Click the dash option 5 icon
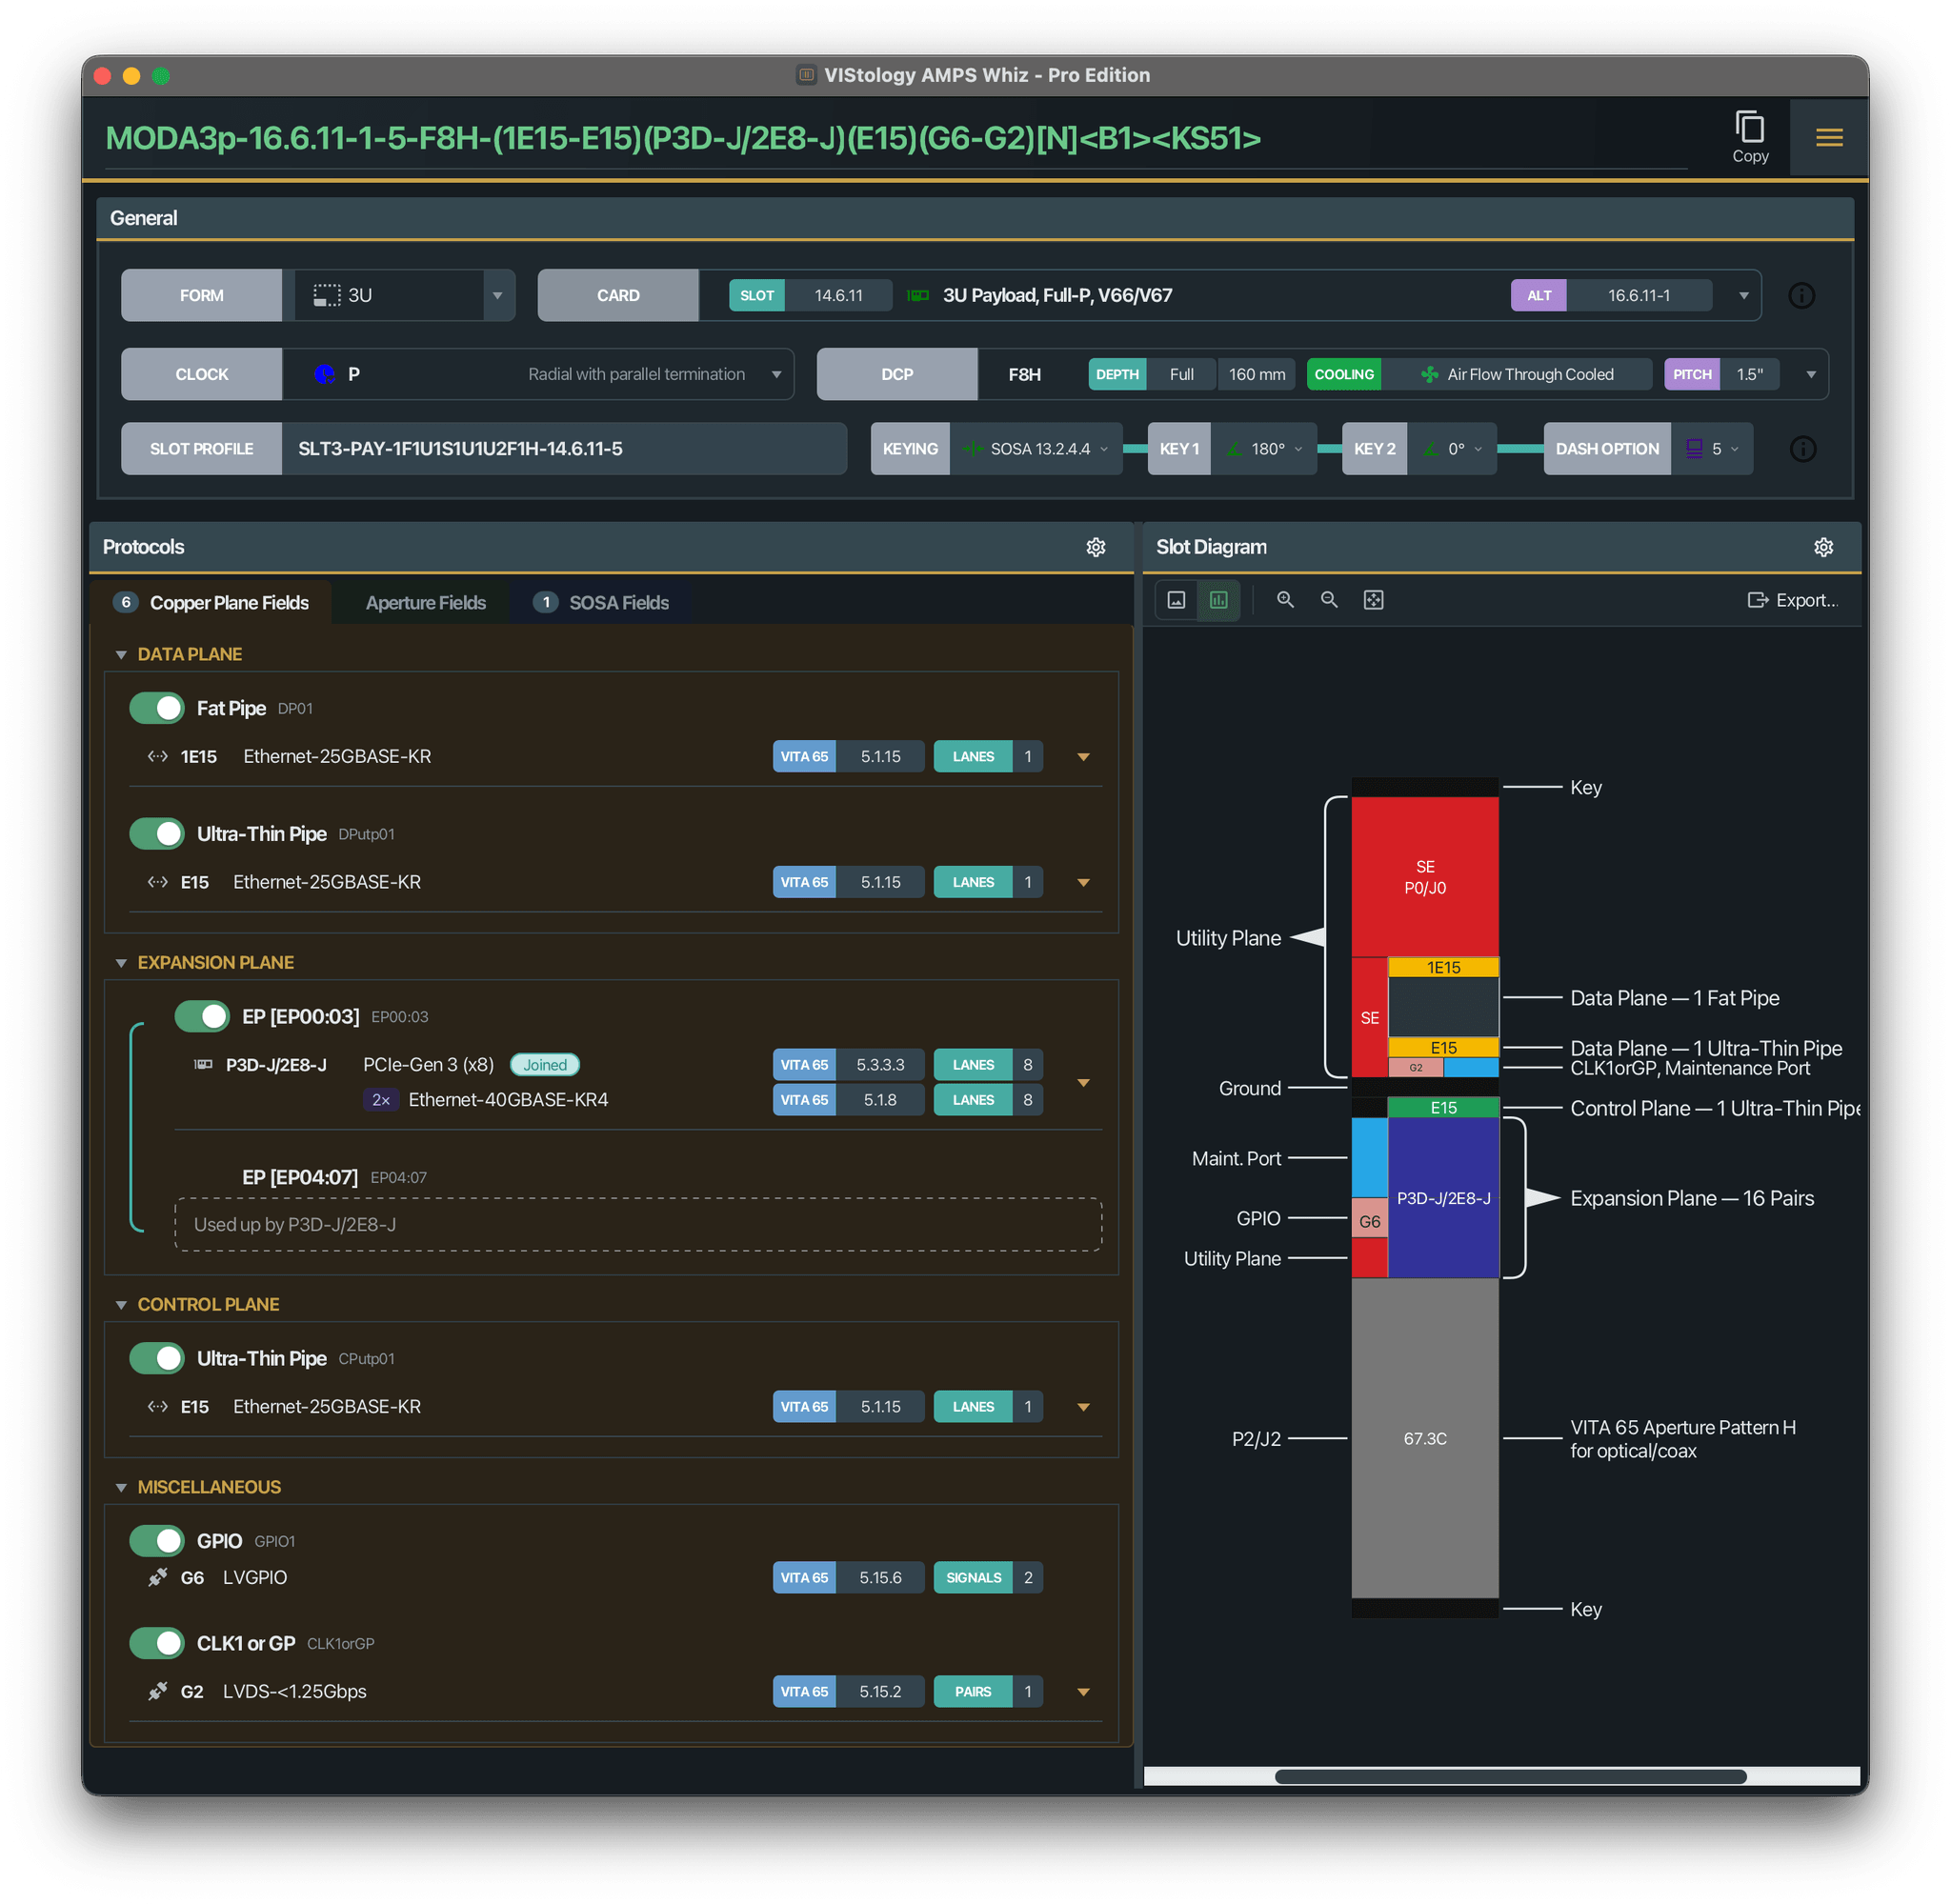This screenshot has height=1904, width=1951. click(1693, 449)
